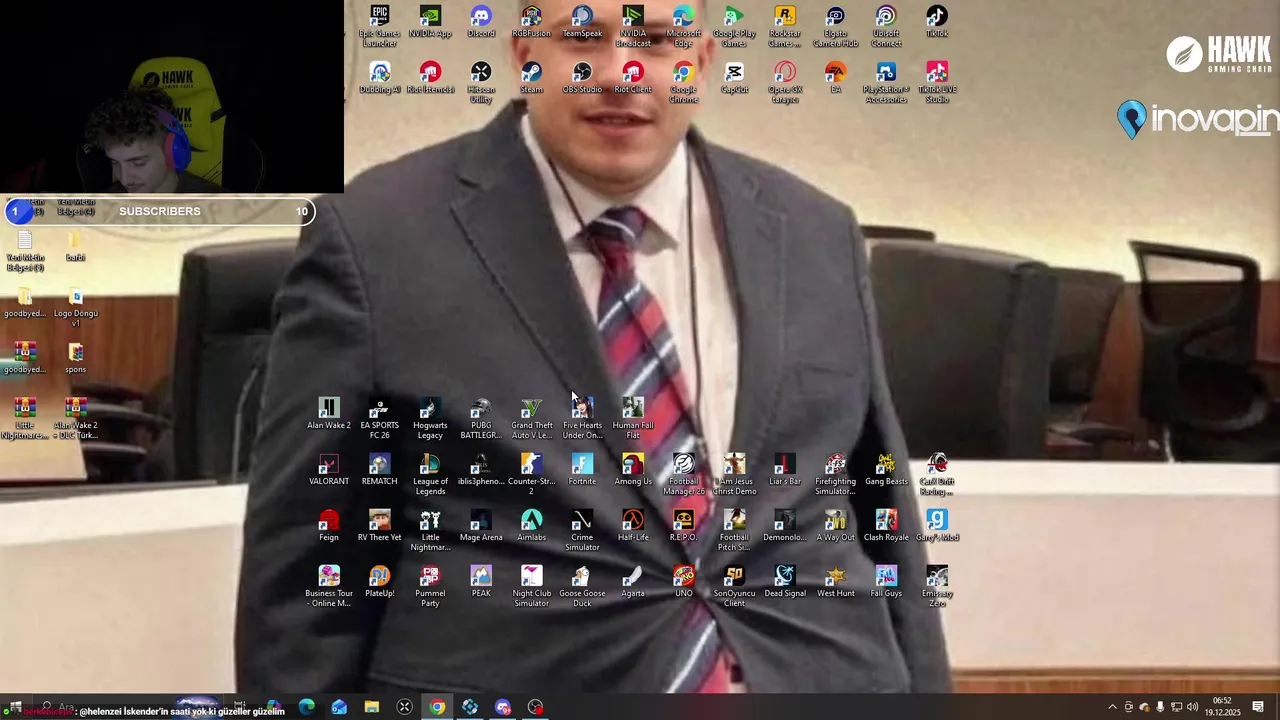Select the OBS Studio shortcut

[x=582, y=78]
